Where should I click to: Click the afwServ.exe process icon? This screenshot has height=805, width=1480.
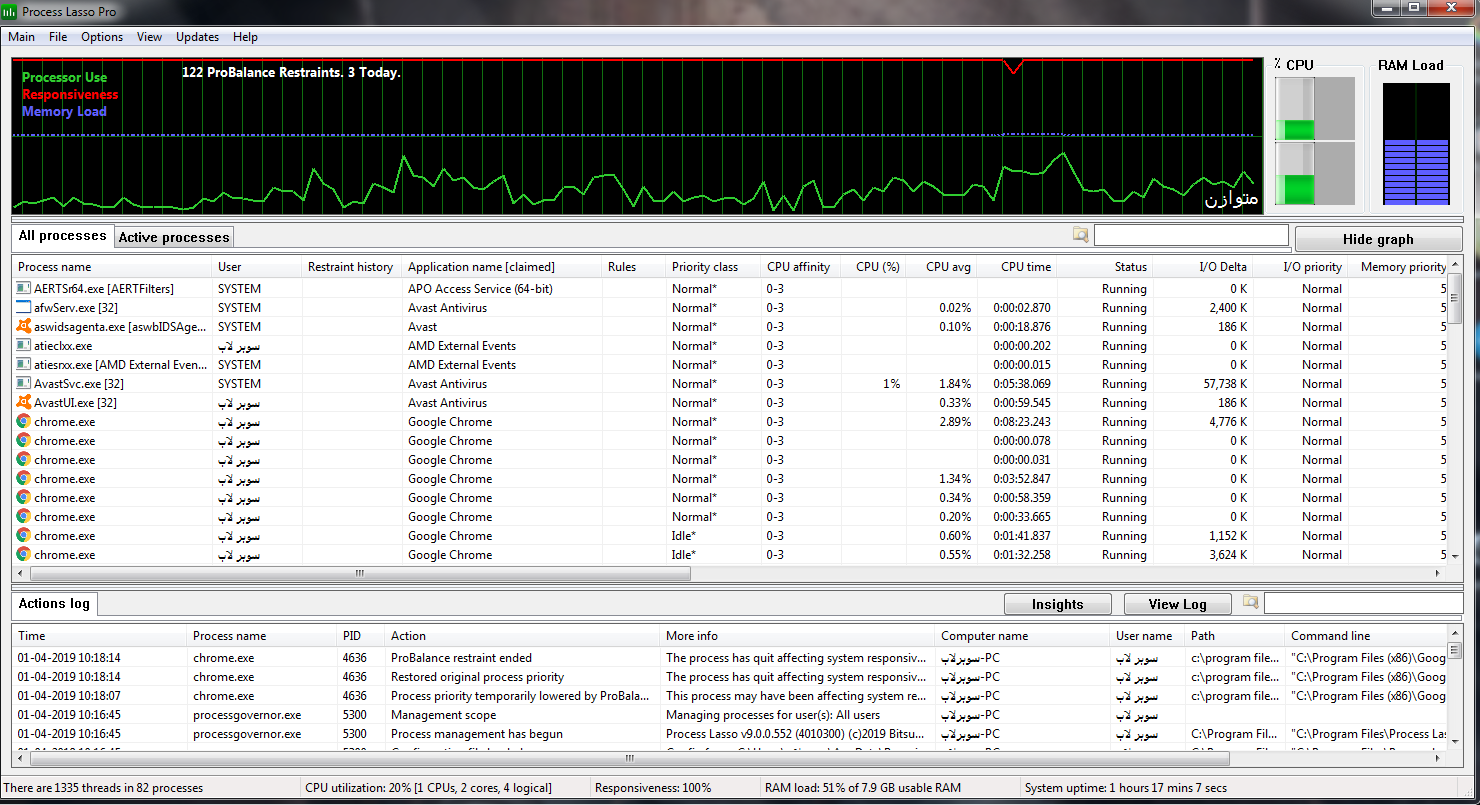coord(24,307)
